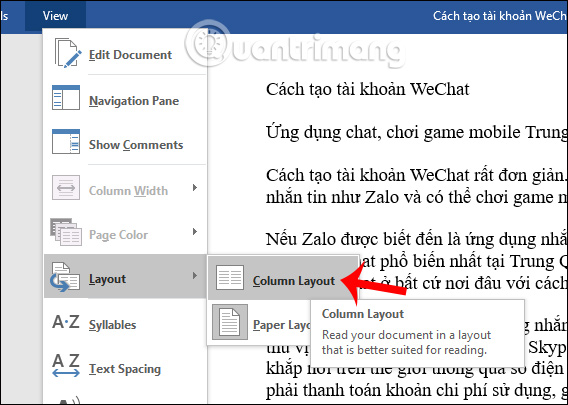Click the Navigation Pane icon

tap(66, 97)
